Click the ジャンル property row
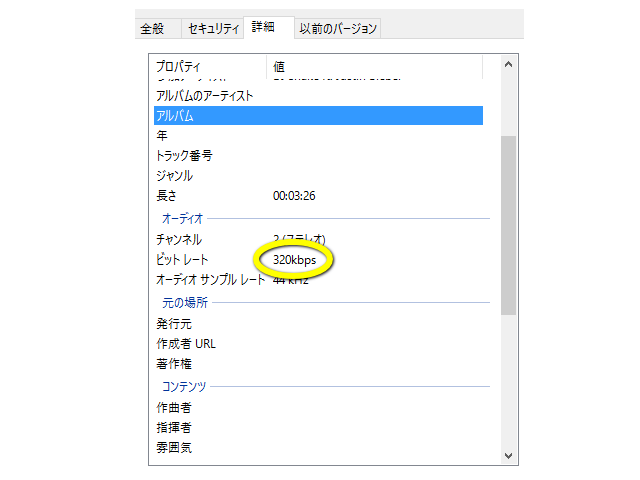This screenshot has width=640, height=480. point(174,176)
